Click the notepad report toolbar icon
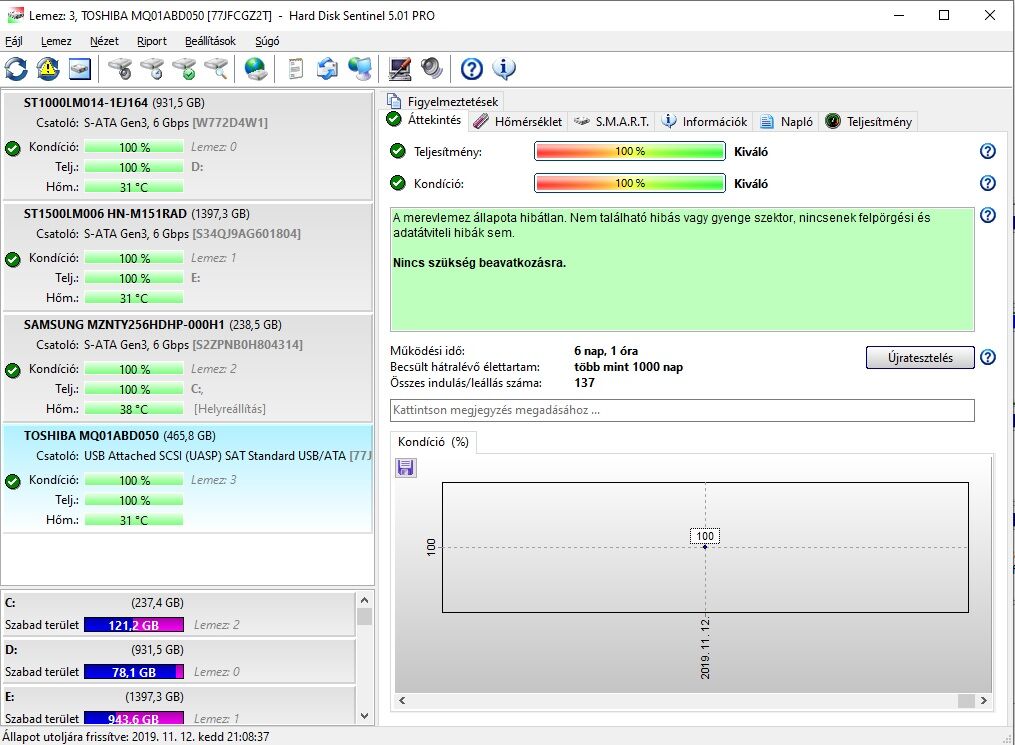Viewport: 1015px width, 745px height. [296, 69]
